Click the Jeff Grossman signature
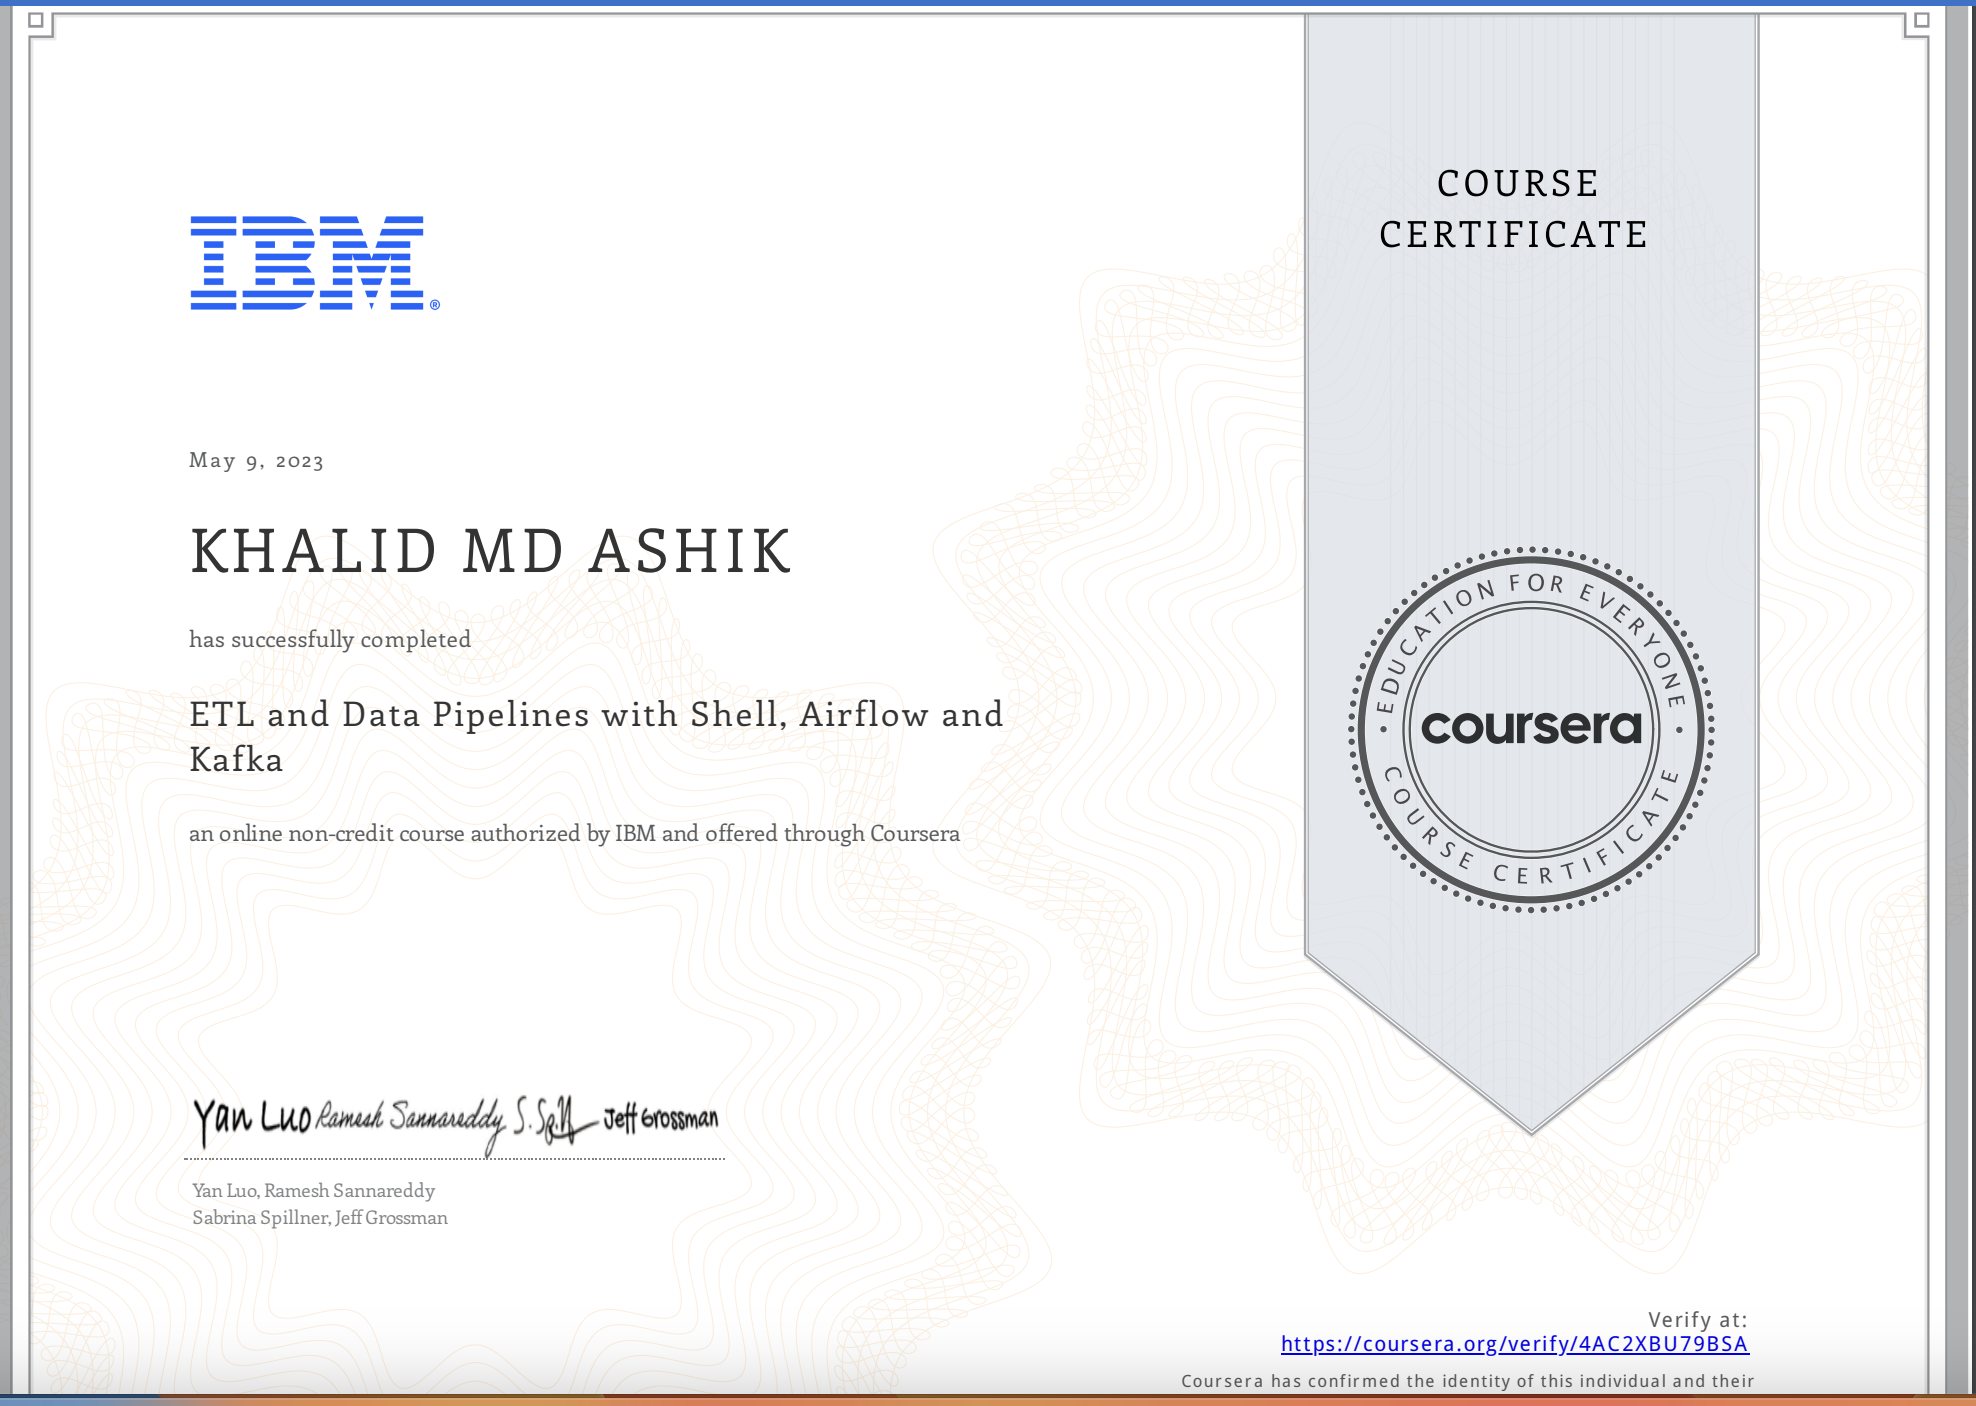 [x=661, y=1118]
